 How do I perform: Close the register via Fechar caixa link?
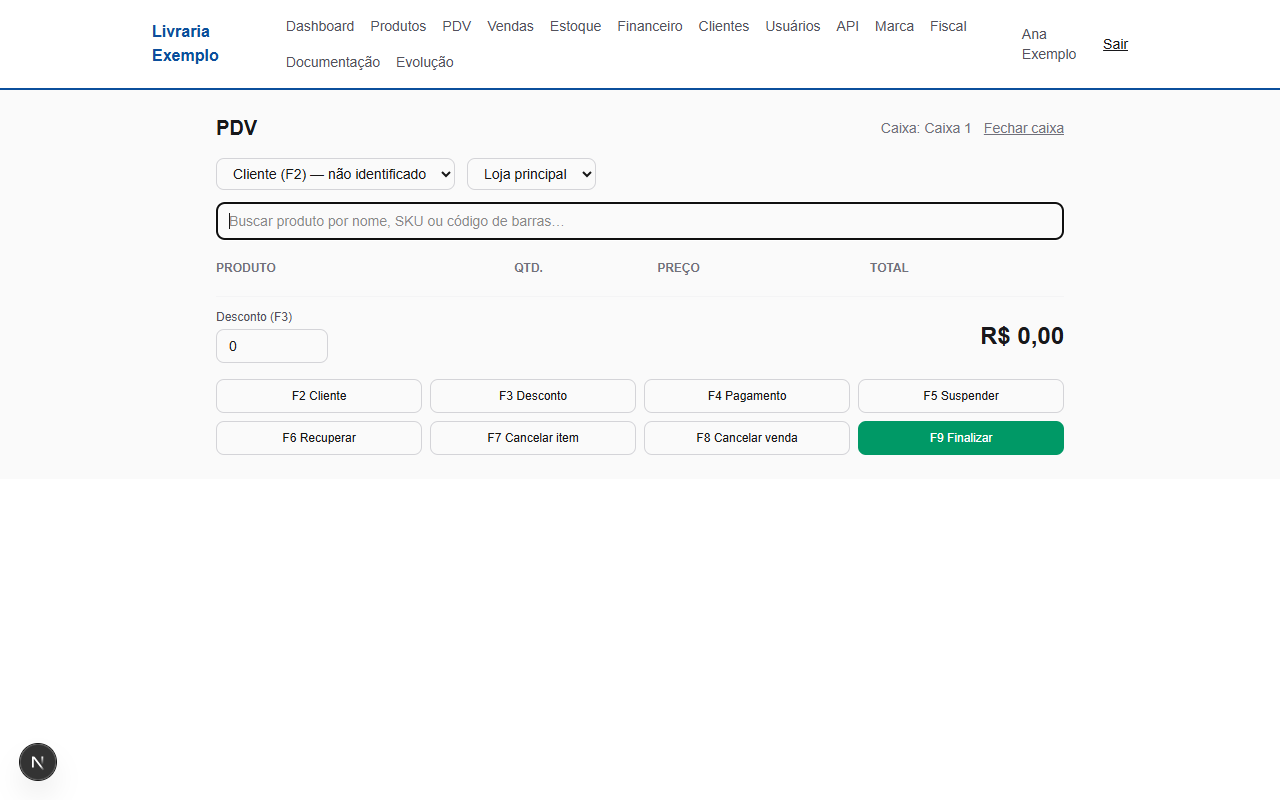[x=1024, y=128]
